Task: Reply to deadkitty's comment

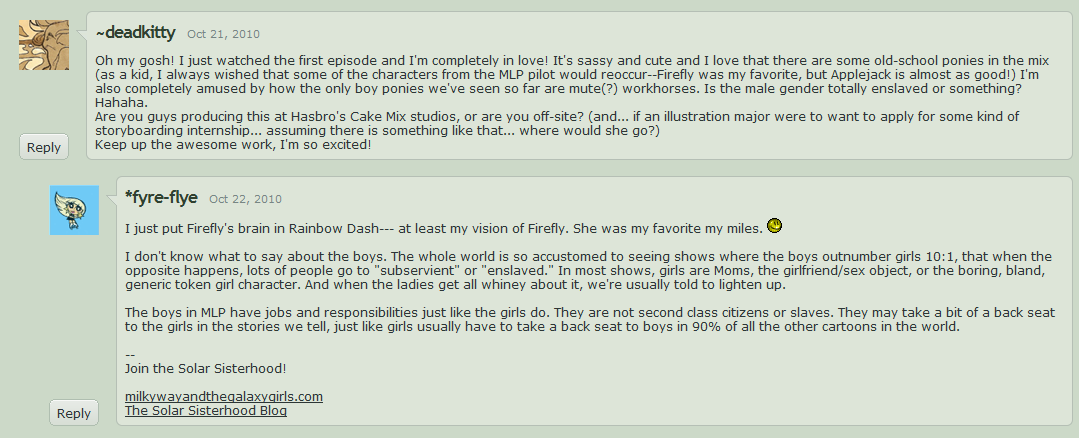Action: [44, 147]
